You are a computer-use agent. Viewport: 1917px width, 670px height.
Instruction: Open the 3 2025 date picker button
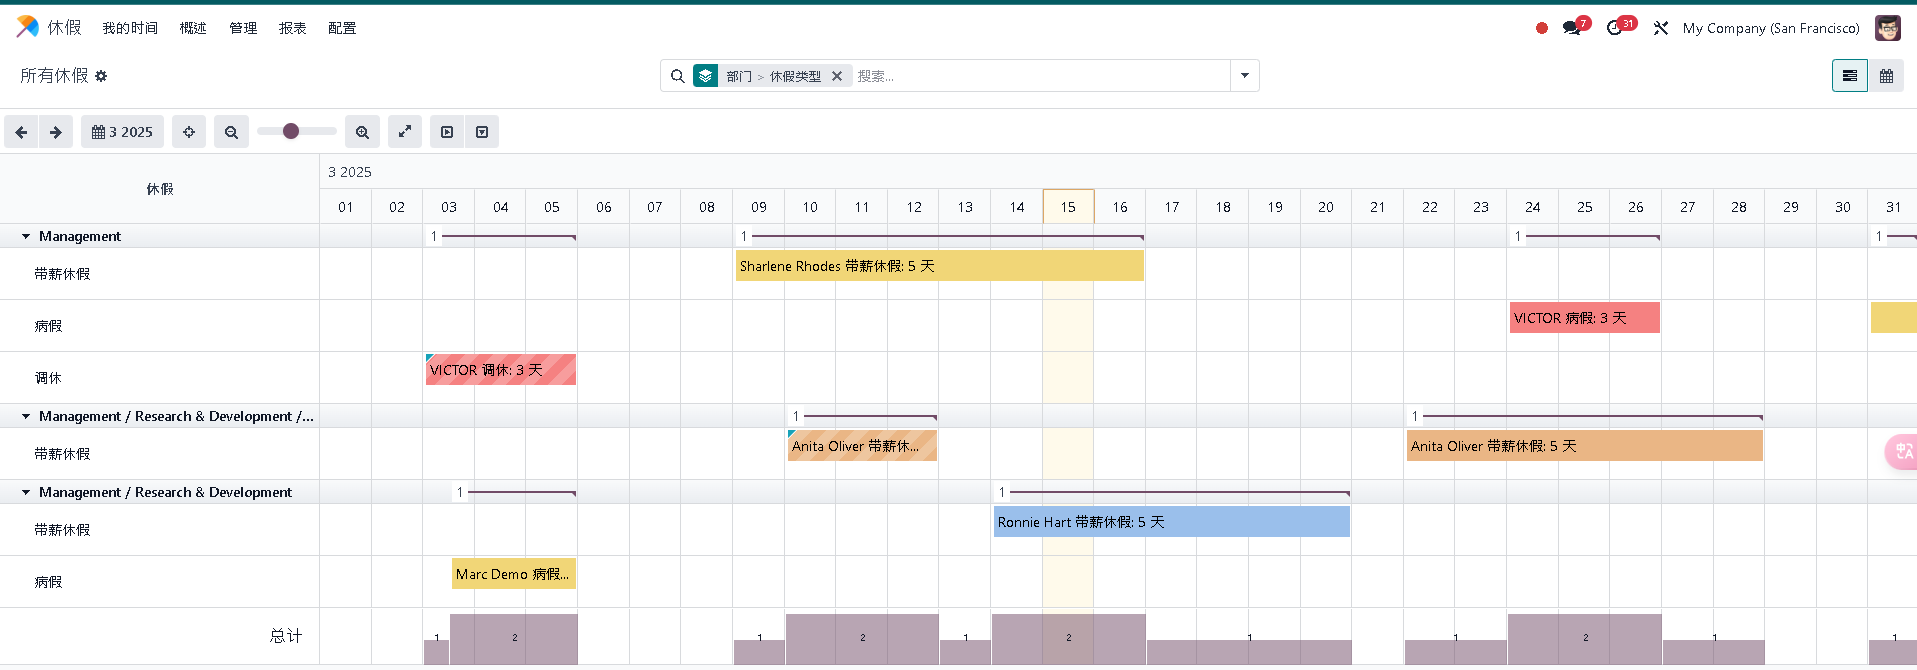(122, 132)
